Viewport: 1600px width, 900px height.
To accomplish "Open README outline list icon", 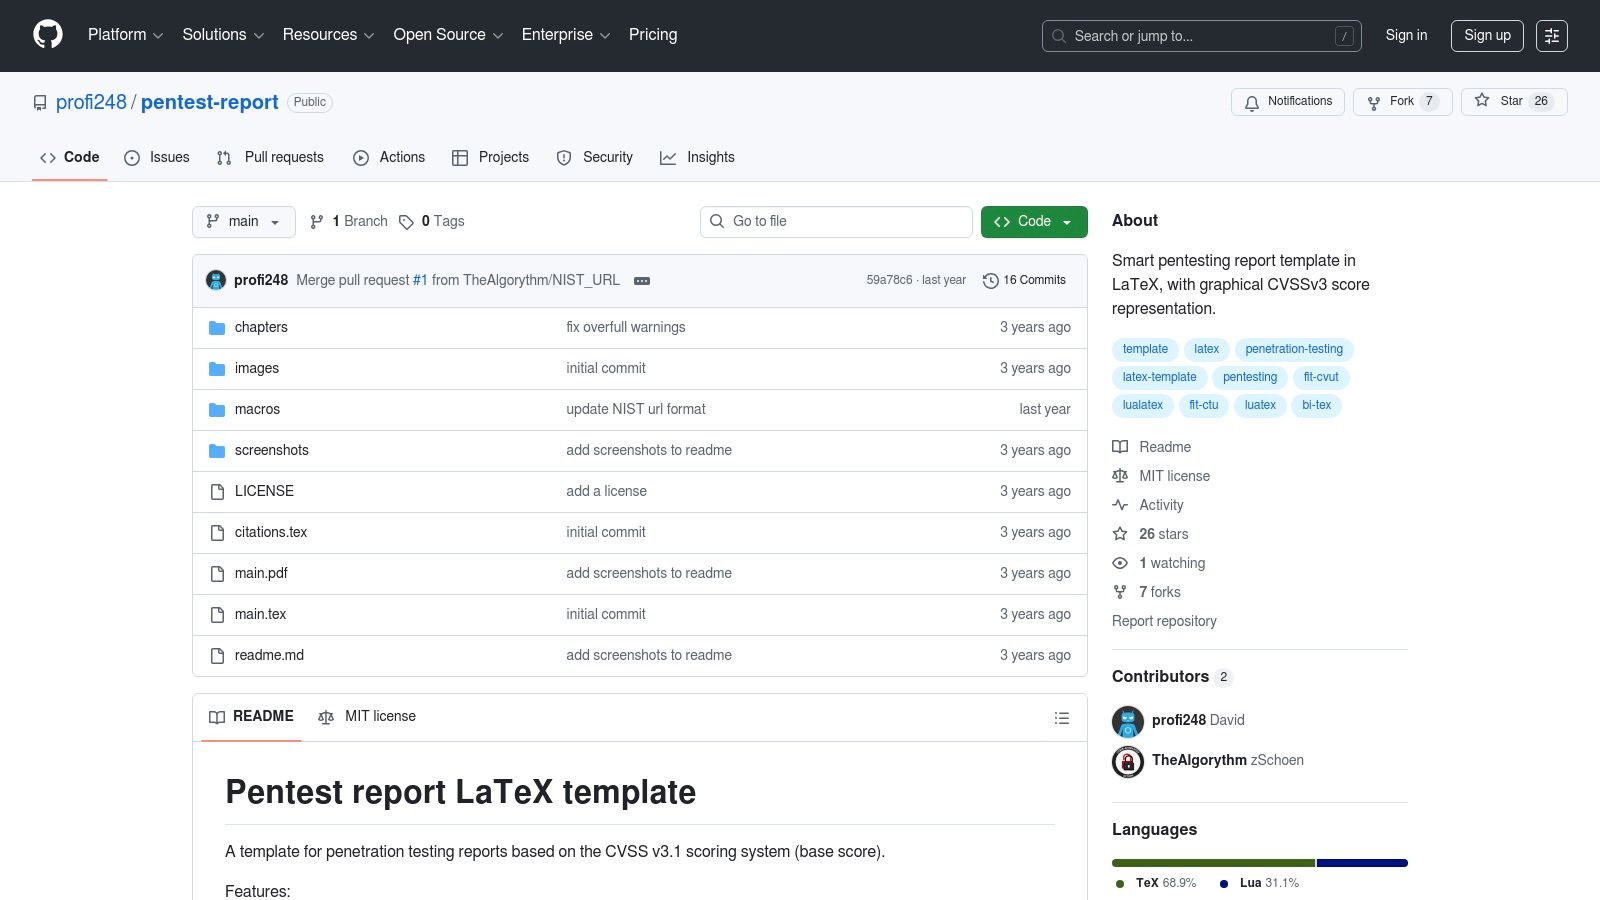I will pos(1062,718).
